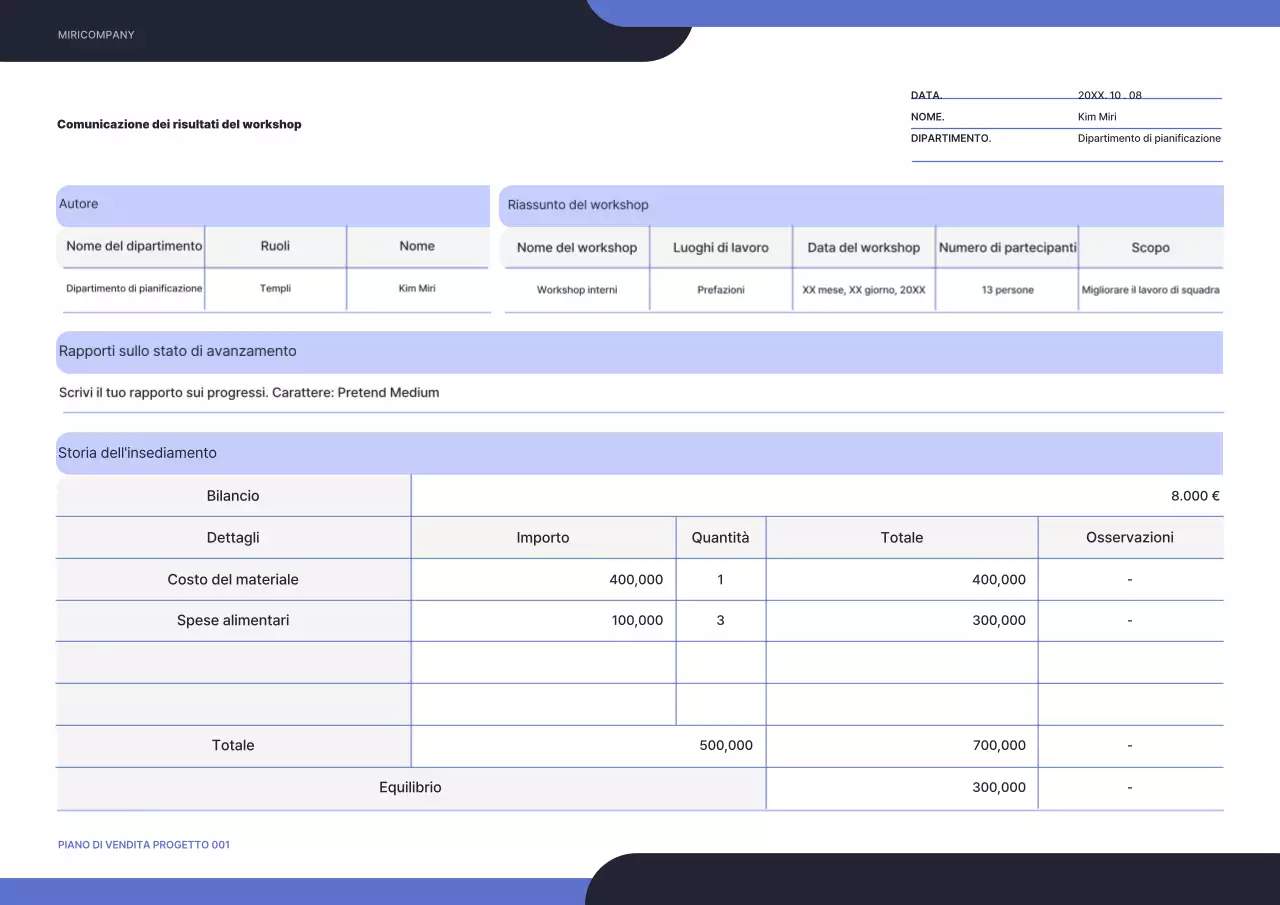
Task: Select the Bilancio amount 8.000 €
Action: click(1196, 495)
